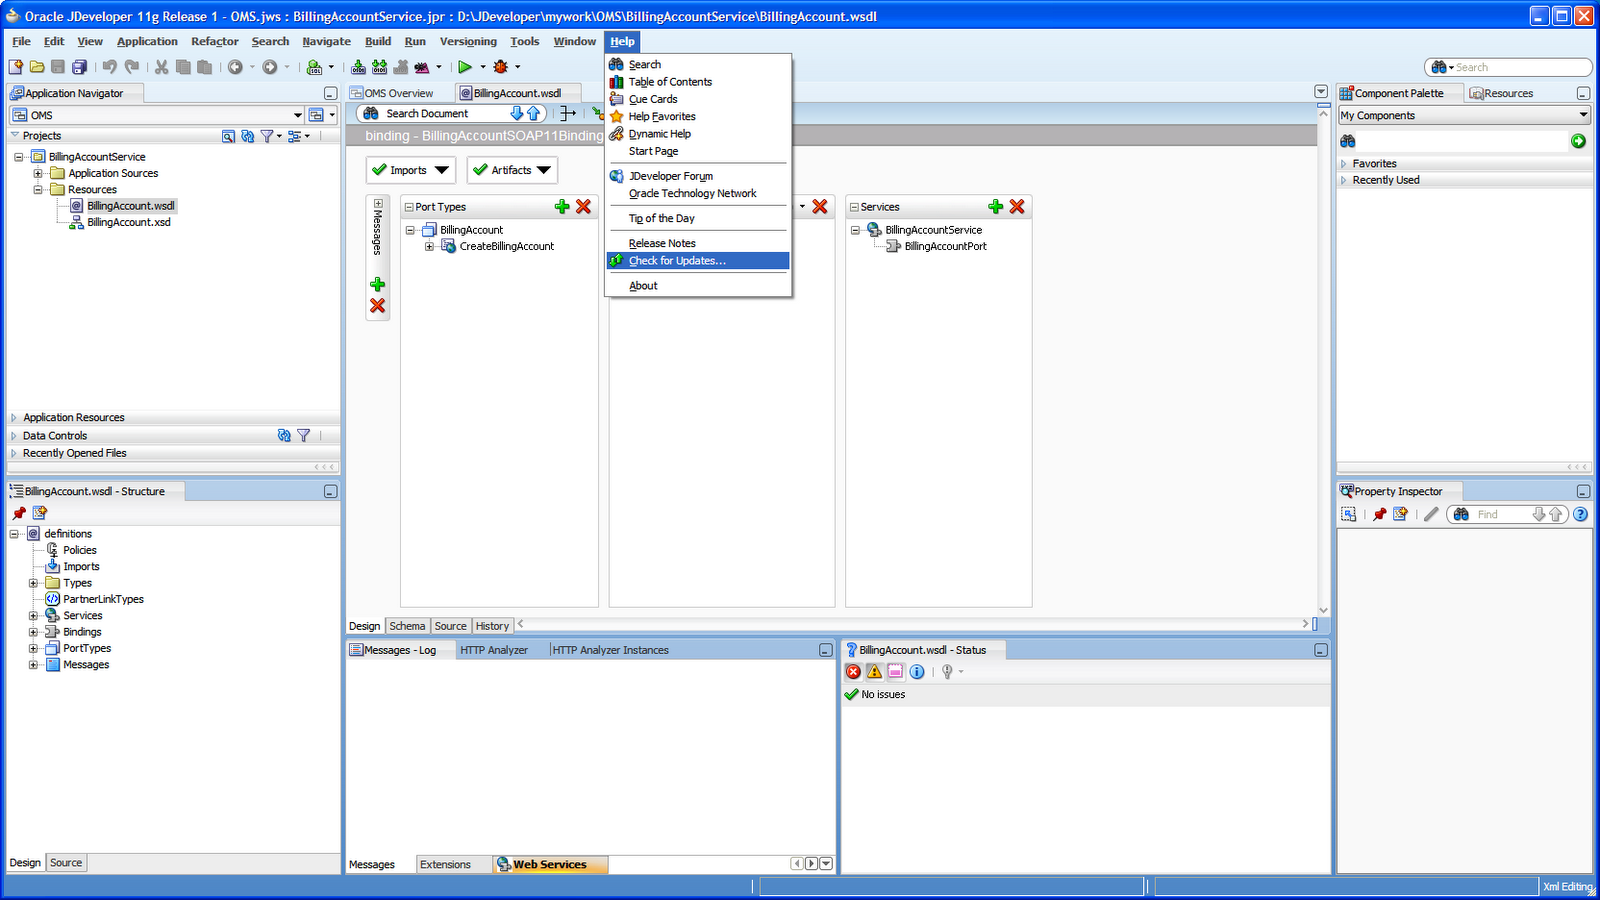This screenshot has height=900, width=1600.
Task: Click the green Run play icon
Action: point(465,67)
